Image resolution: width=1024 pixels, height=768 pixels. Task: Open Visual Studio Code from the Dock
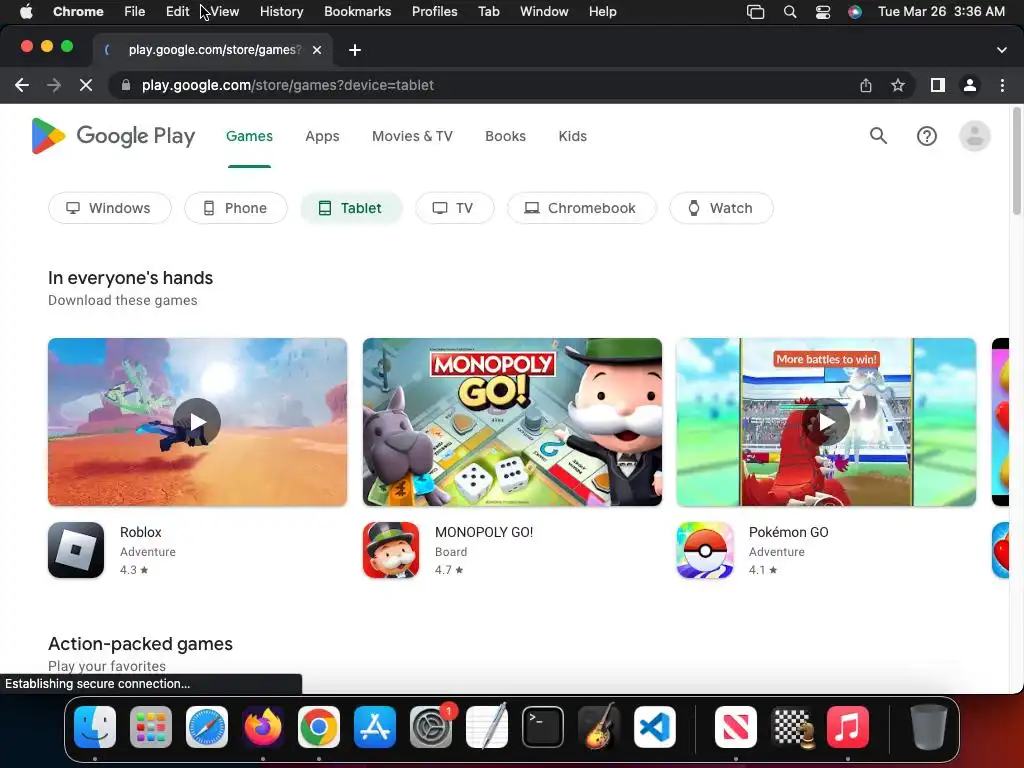click(x=655, y=727)
